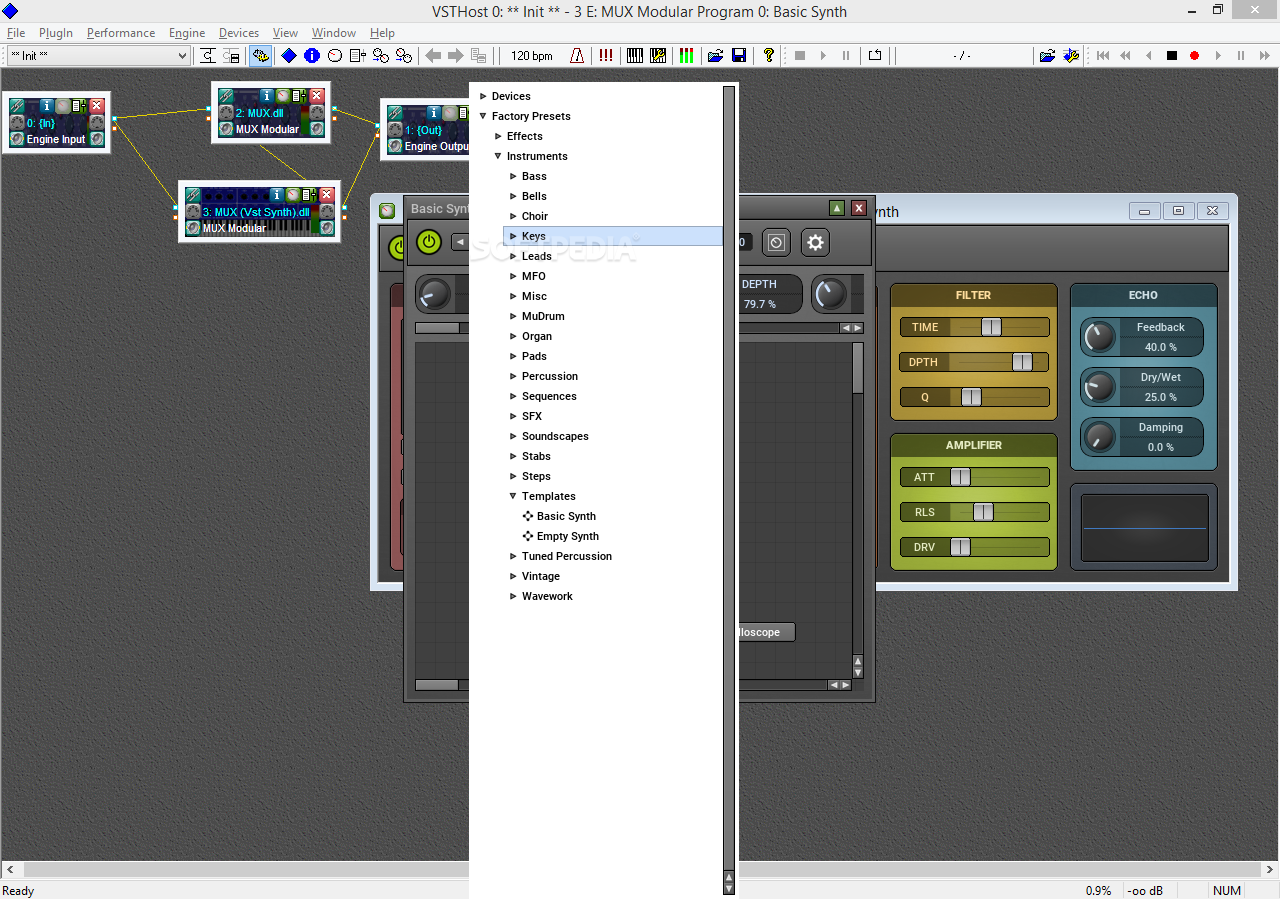
Task: Collapse the Instruments folder
Action: (498, 156)
